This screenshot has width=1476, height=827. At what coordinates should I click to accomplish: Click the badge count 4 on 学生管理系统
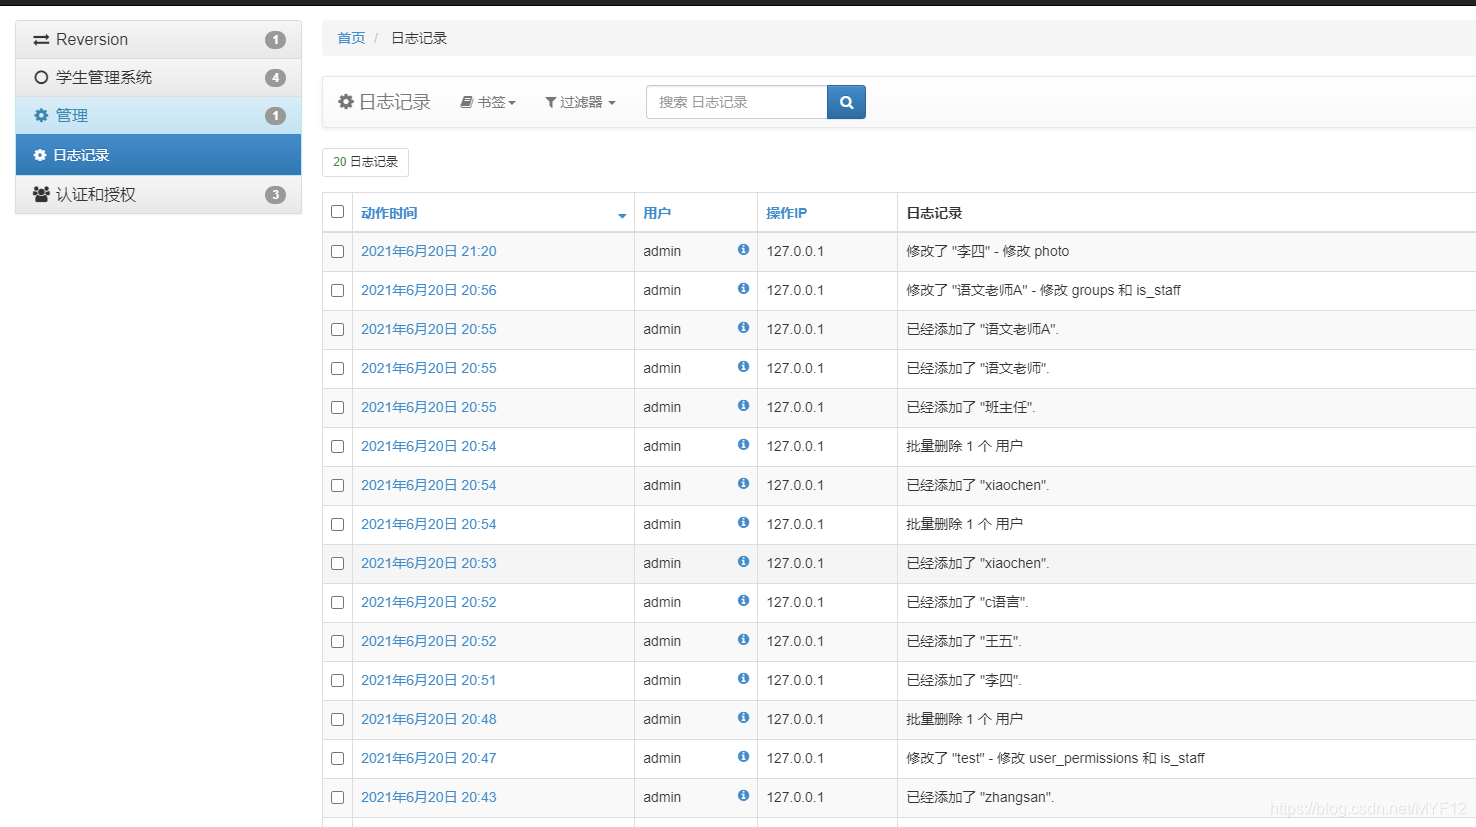coord(275,78)
